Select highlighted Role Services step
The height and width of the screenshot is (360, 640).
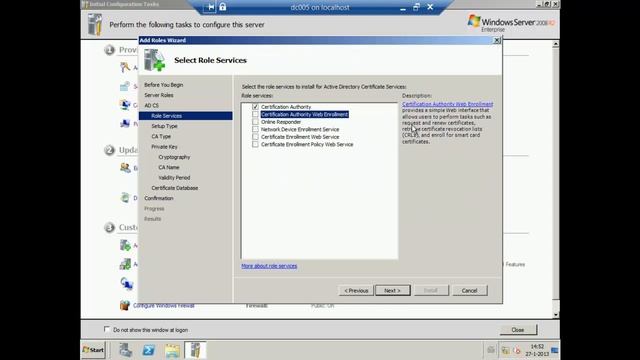coord(185,116)
